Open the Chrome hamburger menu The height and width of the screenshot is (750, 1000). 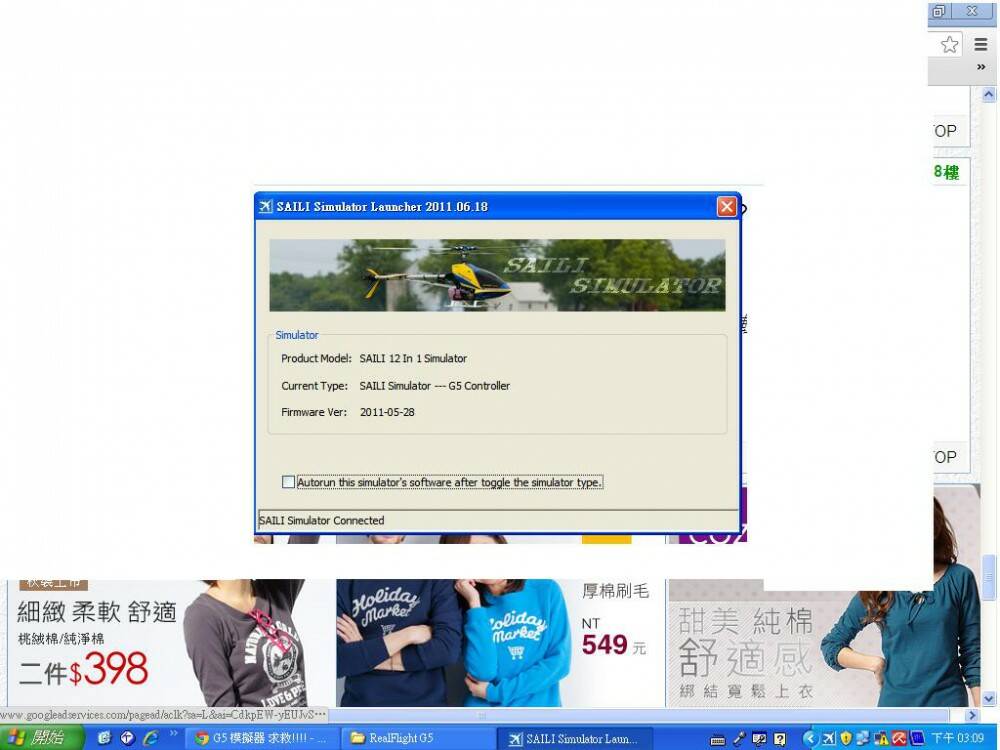tap(981, 45)
